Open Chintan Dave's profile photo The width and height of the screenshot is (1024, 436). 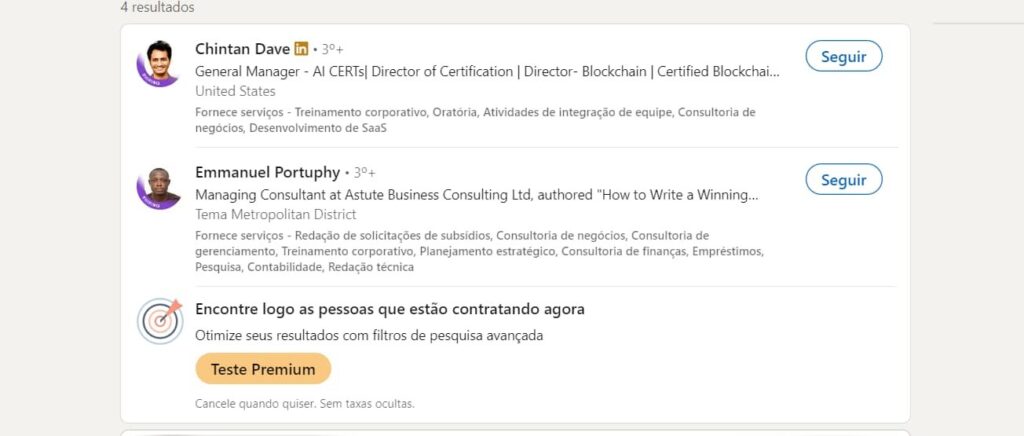(x=158, y=64)
